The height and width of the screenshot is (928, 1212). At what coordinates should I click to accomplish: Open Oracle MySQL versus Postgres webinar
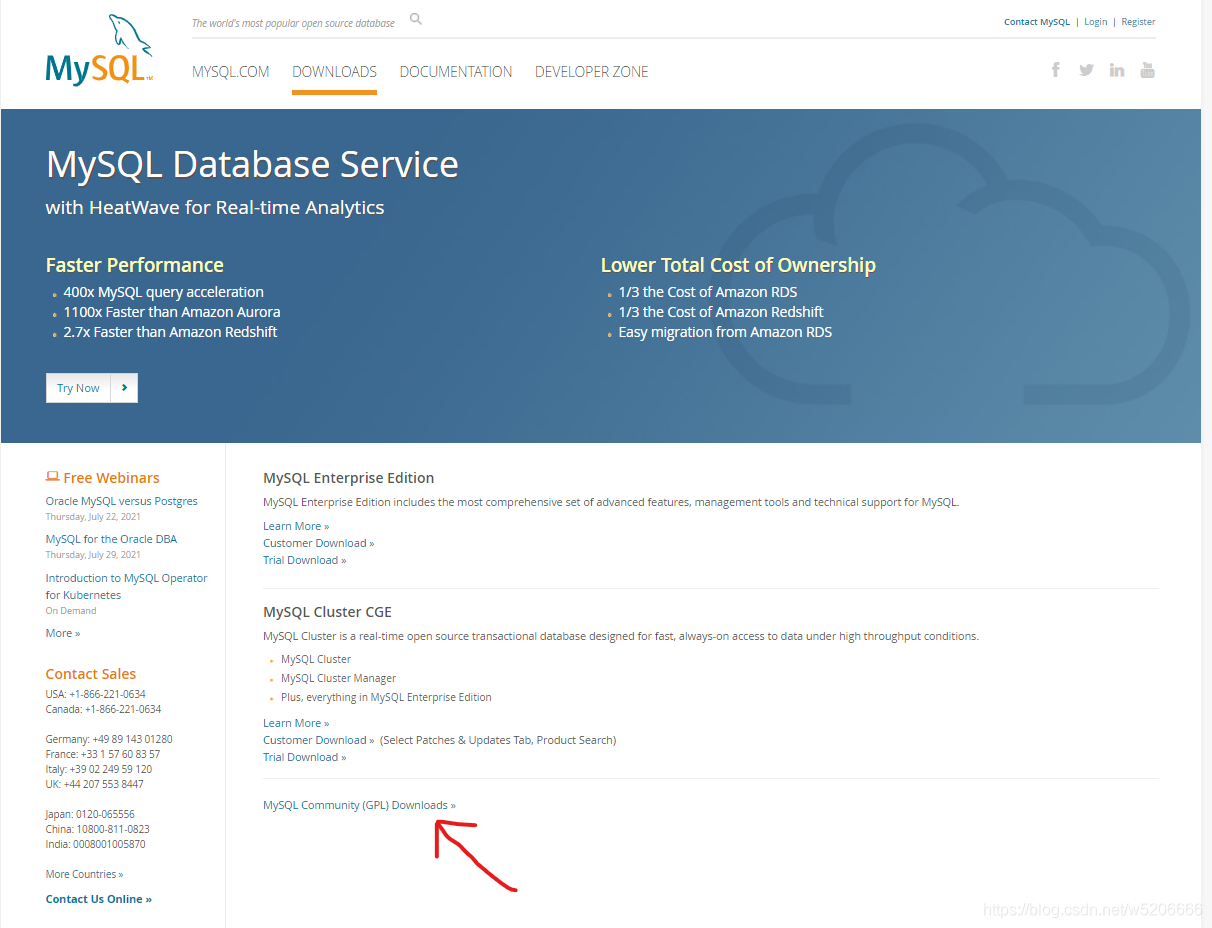(122, 501)
